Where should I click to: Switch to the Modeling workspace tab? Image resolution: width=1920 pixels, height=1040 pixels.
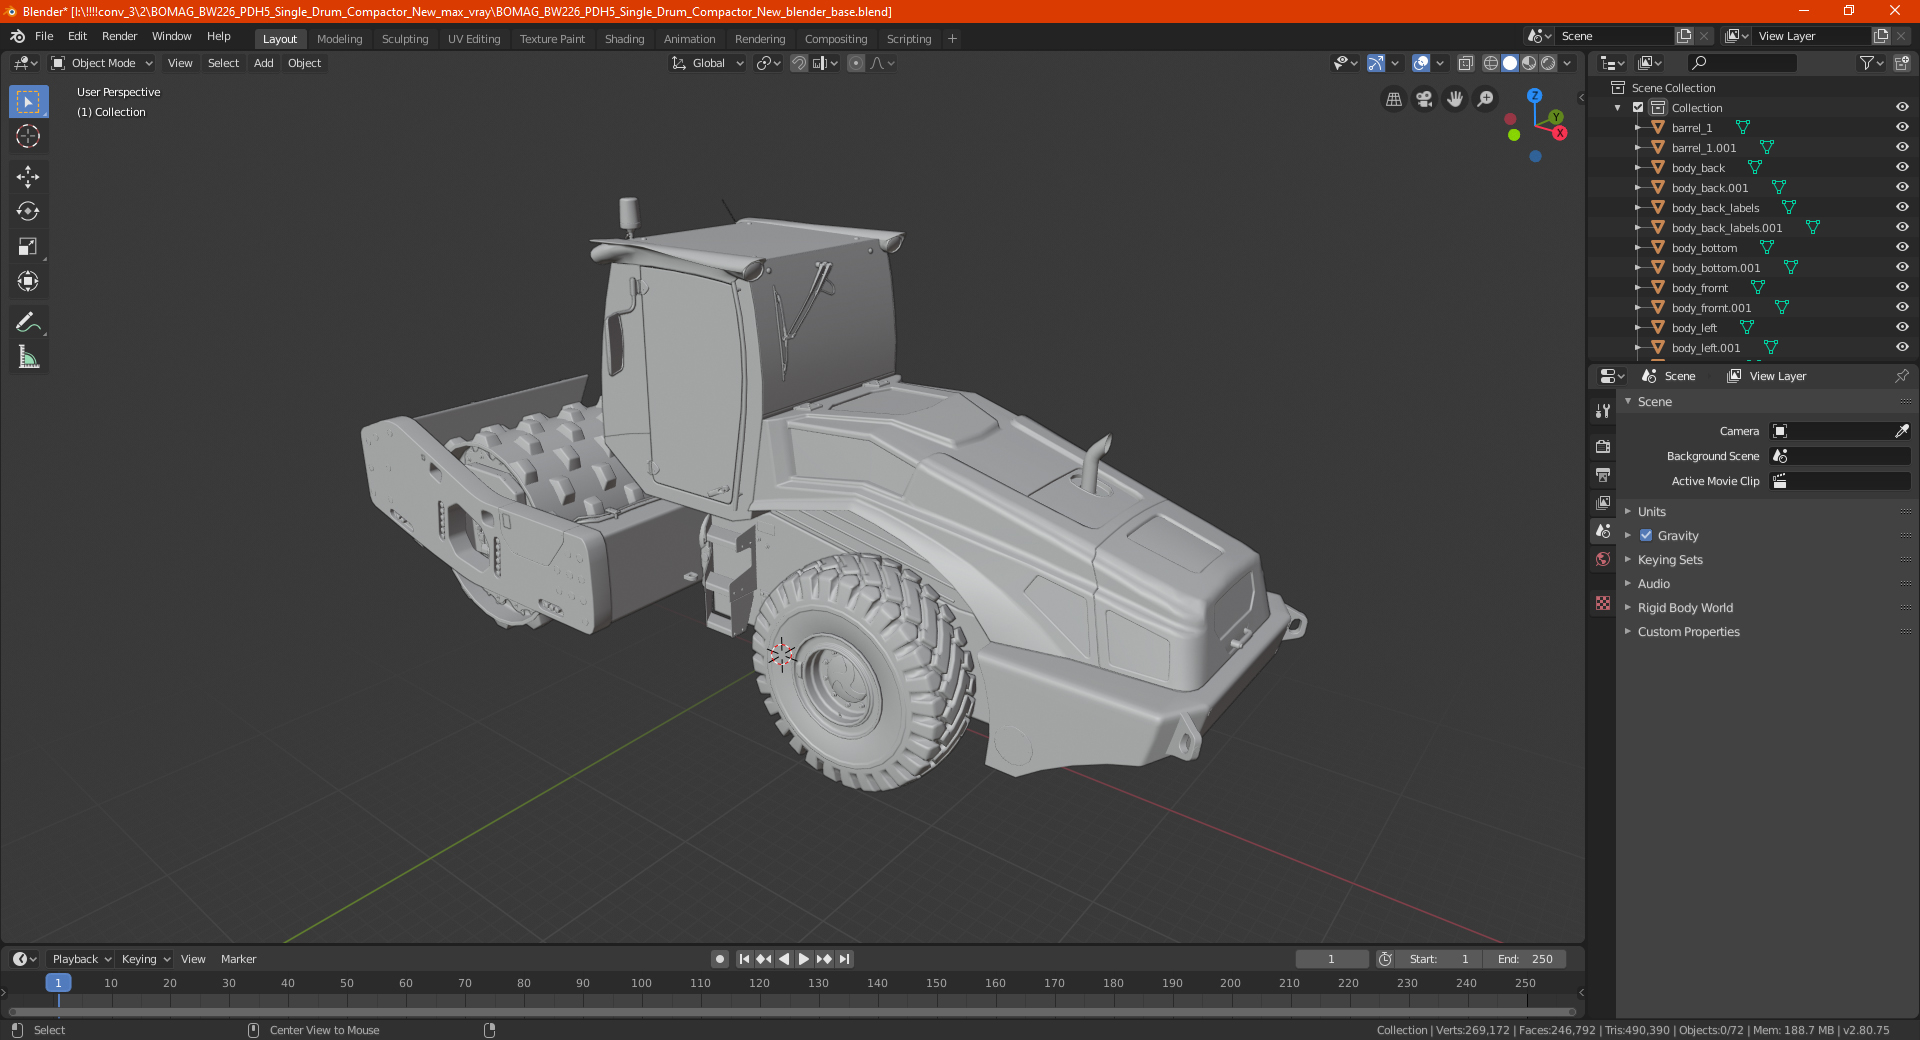pos(339,39)
